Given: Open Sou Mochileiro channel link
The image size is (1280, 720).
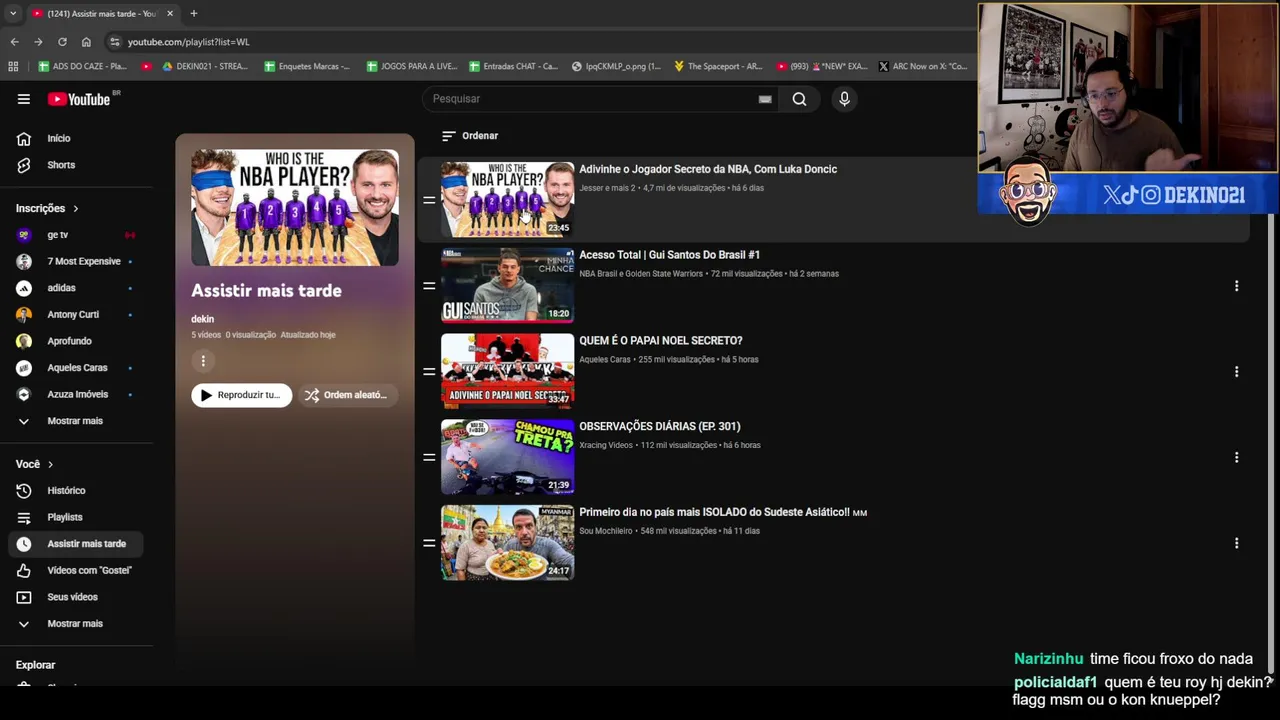Looking at the screenshot, I should [606, 531].
